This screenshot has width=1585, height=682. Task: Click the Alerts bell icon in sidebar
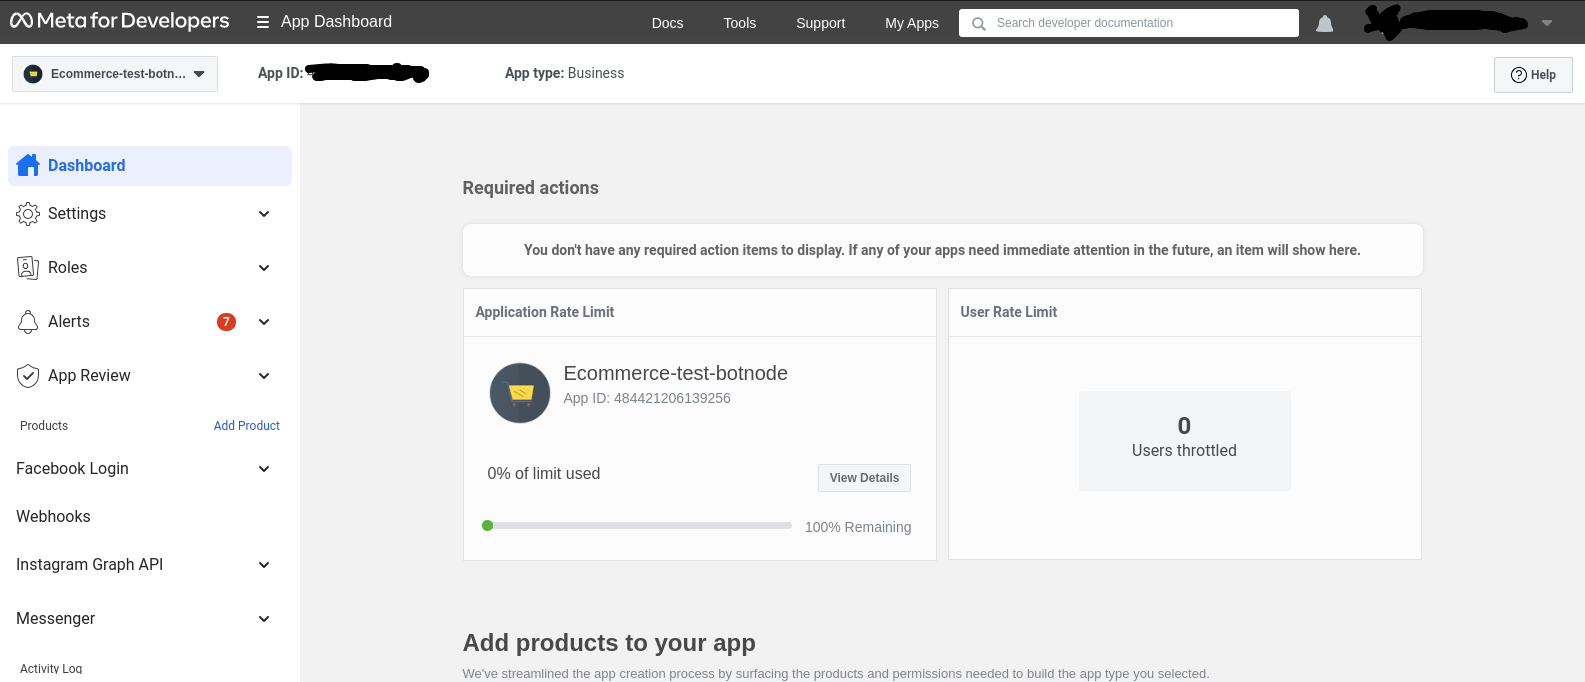[28, 321]
